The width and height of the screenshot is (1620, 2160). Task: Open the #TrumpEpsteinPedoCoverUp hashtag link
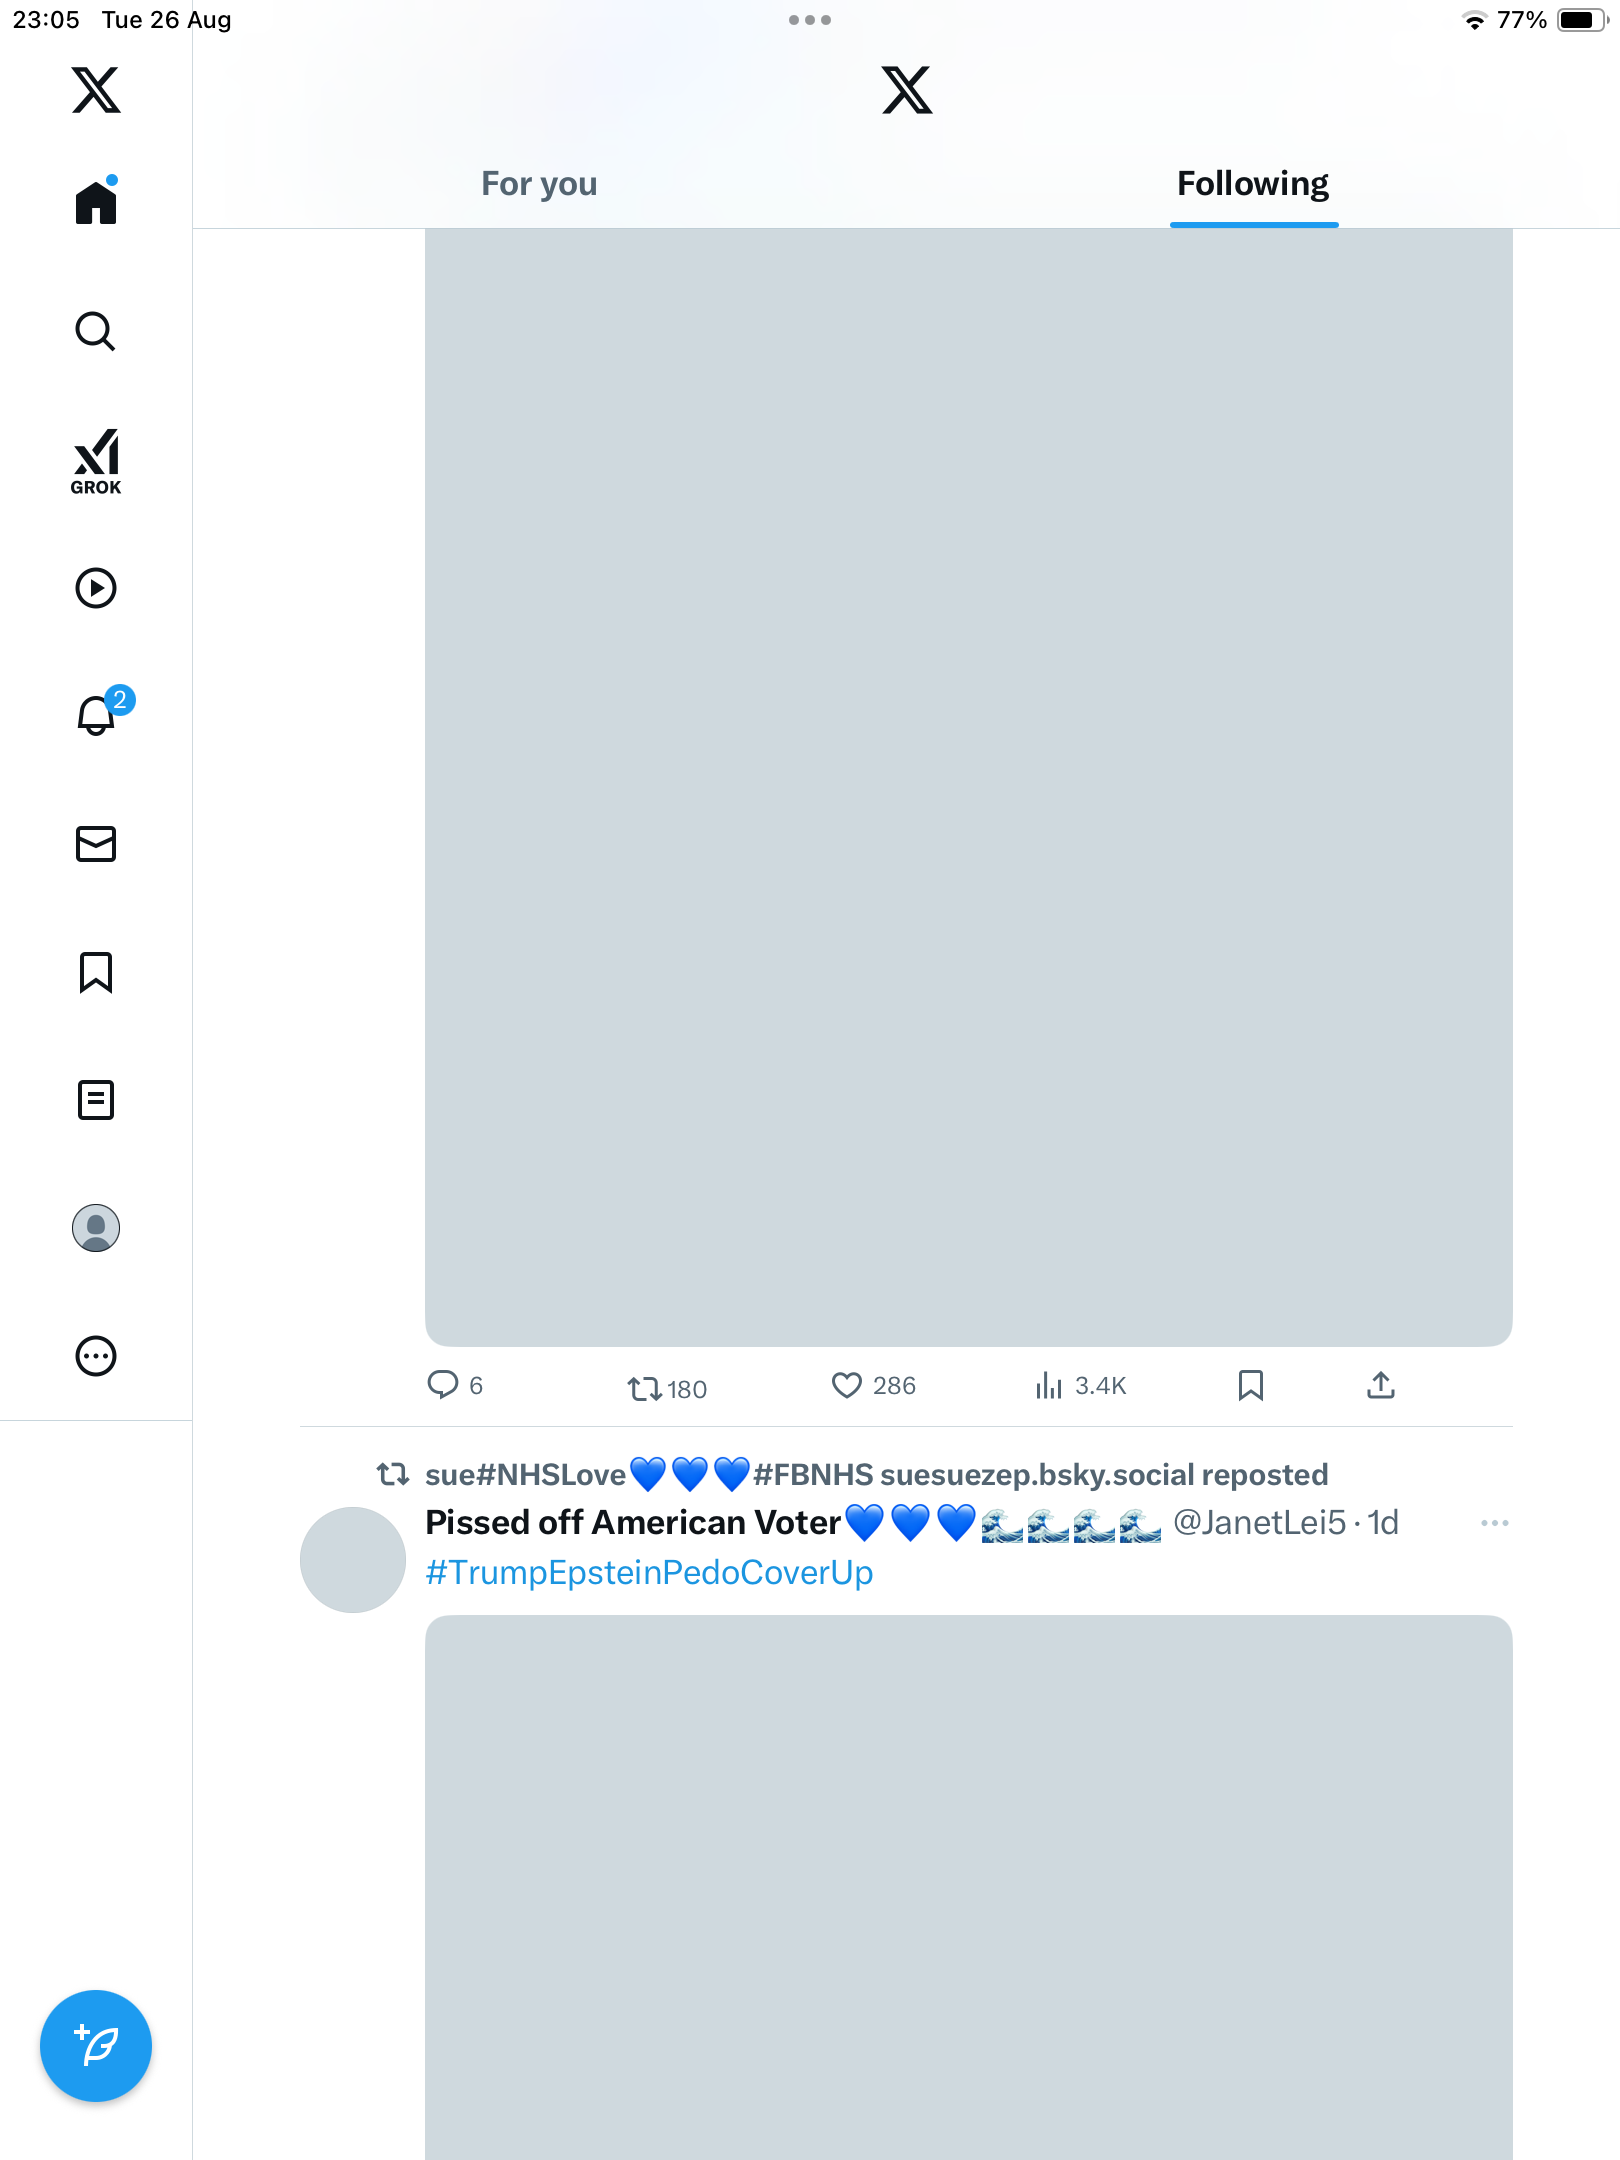649,1572
